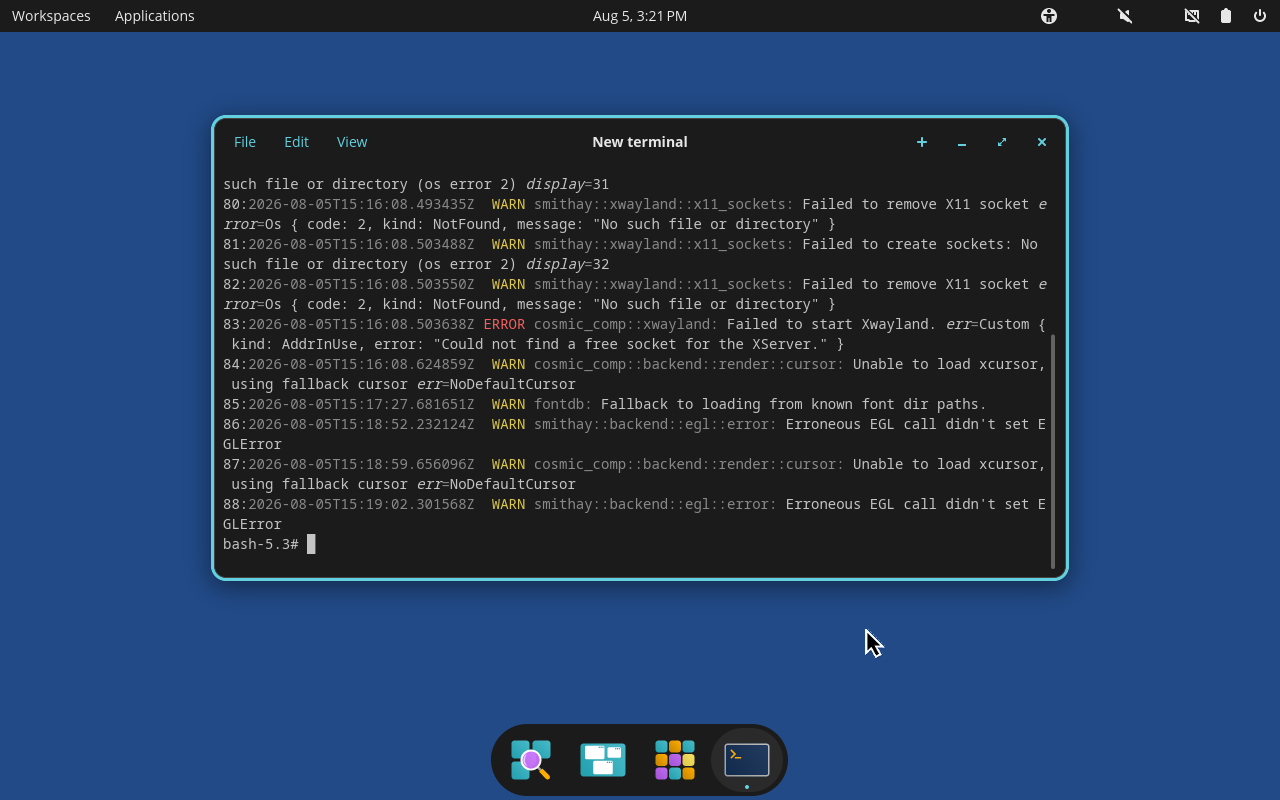Open the View menu in terminal
1280x800 pixels.
(352, 142)
